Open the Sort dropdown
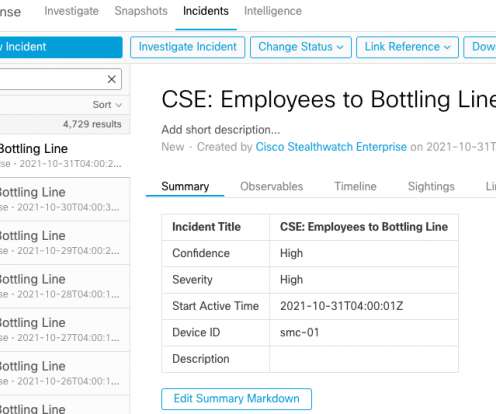 (x=107, y=105)
